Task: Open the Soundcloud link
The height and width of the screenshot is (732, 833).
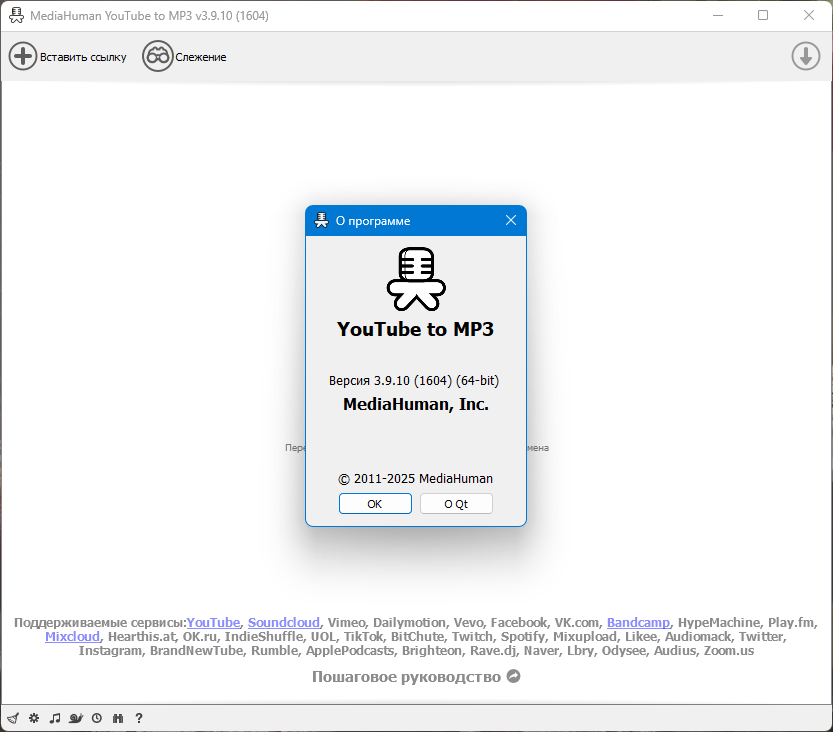Action: tap(284, 622)
